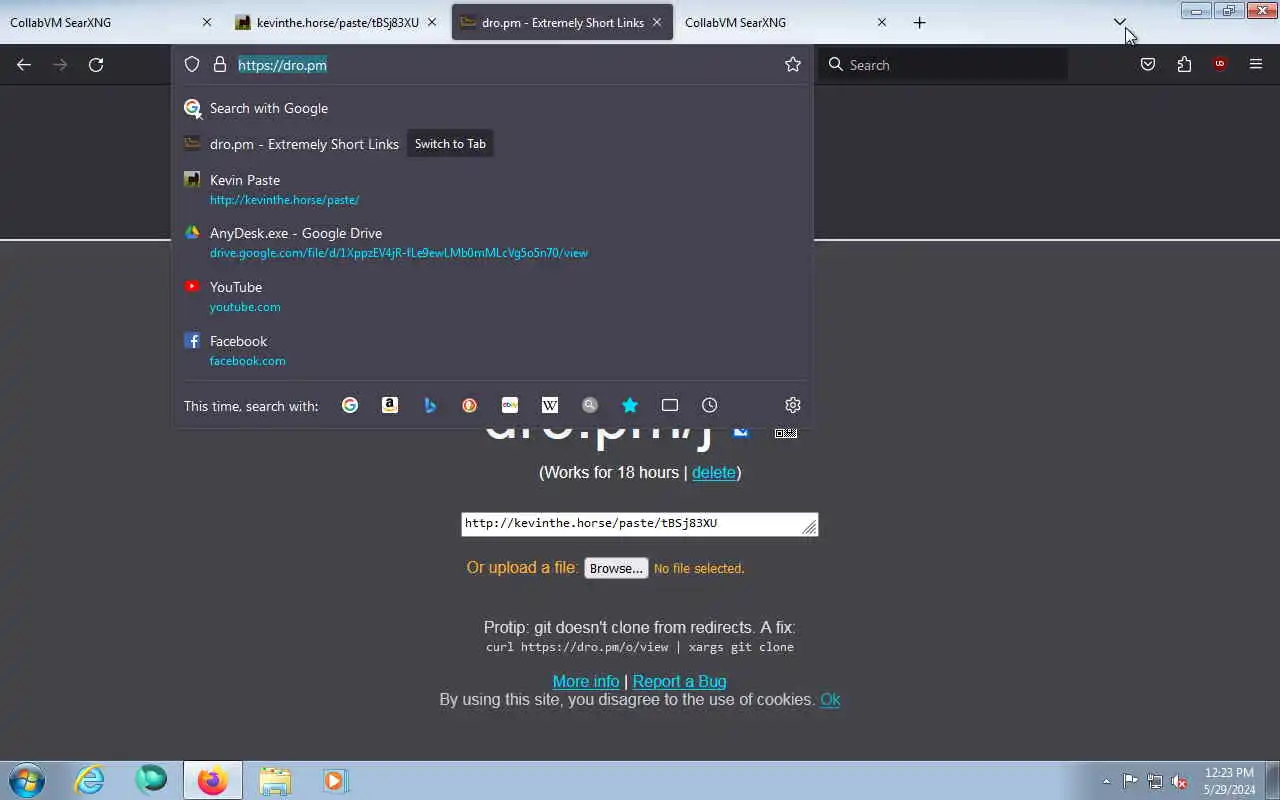Viewport: 1280px width, 800px height.
Task: Open the uBlock Origin extension icon
Action: click(x=1220, y=65)
